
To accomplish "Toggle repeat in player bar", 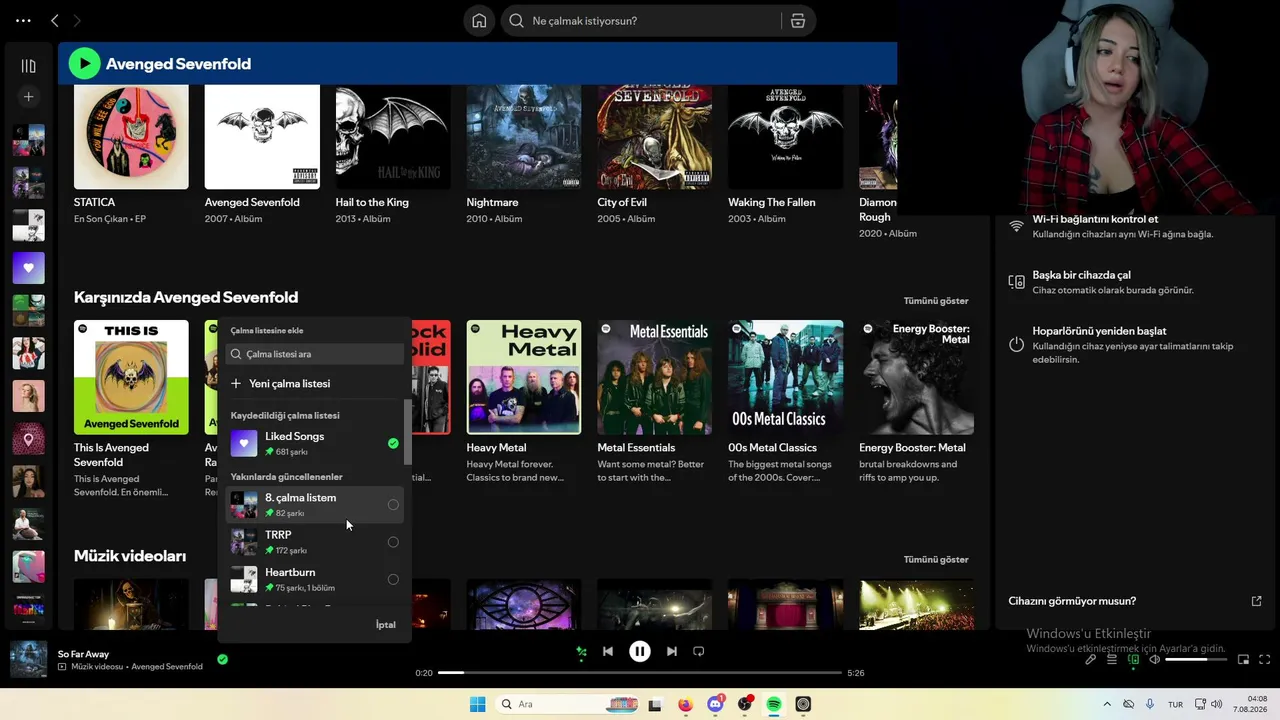I will [699, 651].
